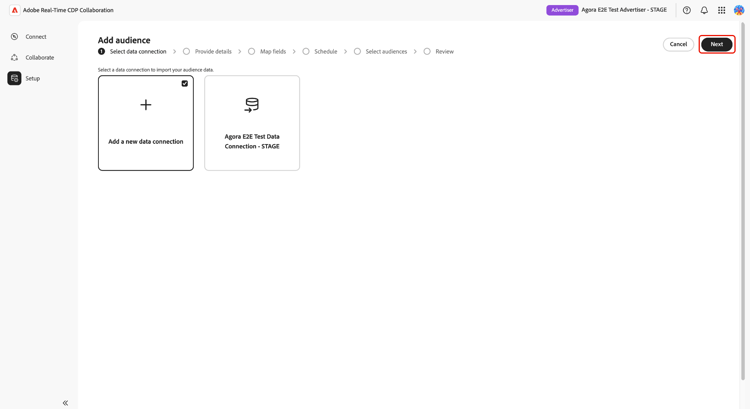Click the Agora E2E Test Advertiser - STAGE account name
This screenshot has width=750, height=409.
click(x=624, y=10)
